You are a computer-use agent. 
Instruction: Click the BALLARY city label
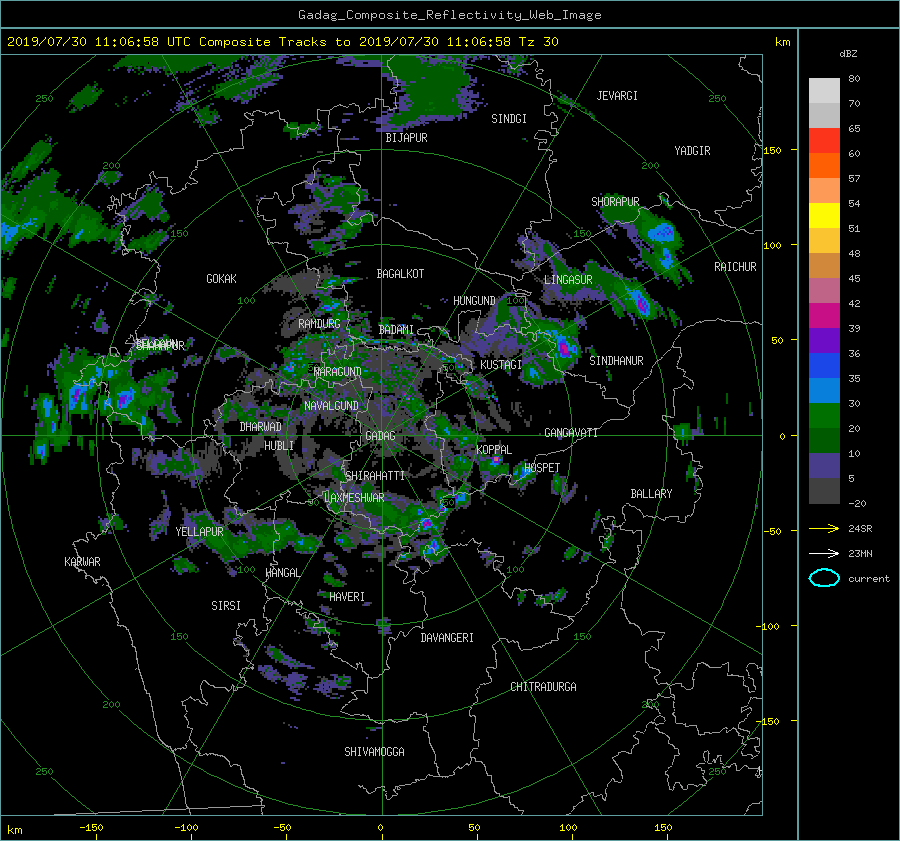tap(651, 494)
